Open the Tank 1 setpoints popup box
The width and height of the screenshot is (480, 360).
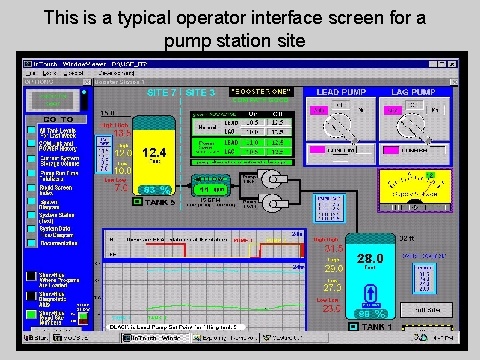coord(424,279)
